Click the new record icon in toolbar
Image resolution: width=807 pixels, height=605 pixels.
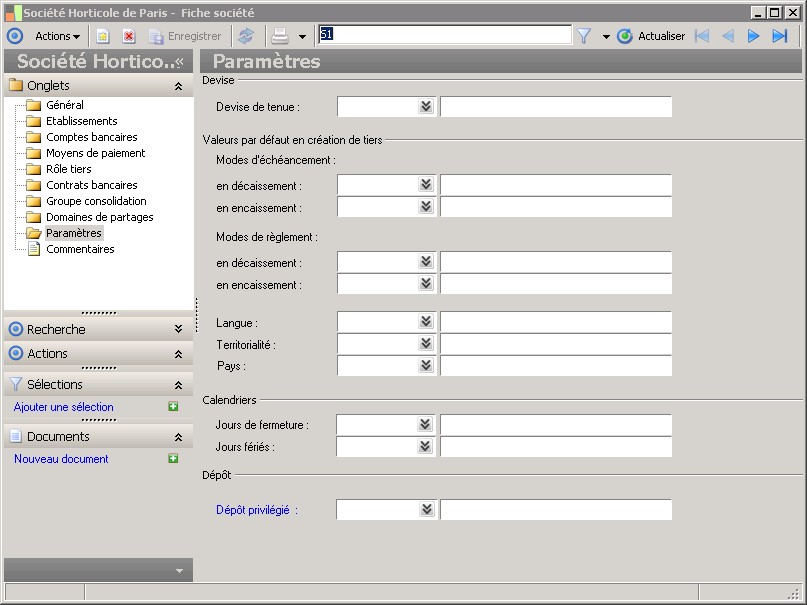(102, 36)
